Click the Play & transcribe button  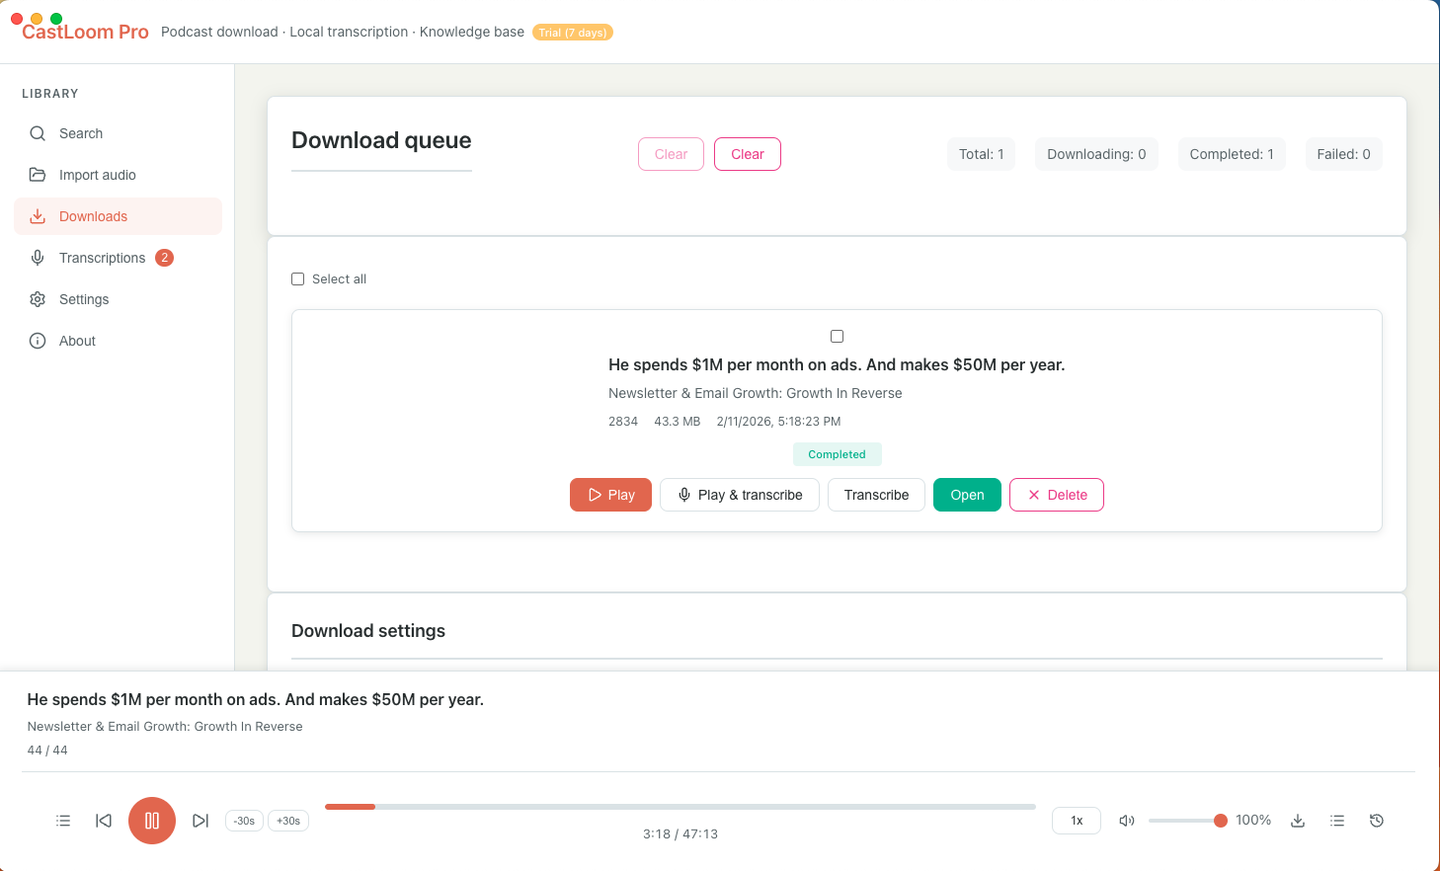pyautogui.click(x=740, y=495)
